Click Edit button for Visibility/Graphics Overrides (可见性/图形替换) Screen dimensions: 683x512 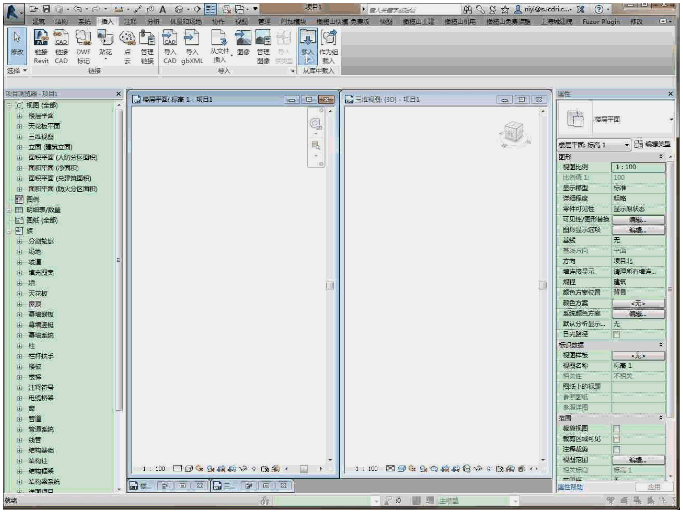tap(638, 219)
